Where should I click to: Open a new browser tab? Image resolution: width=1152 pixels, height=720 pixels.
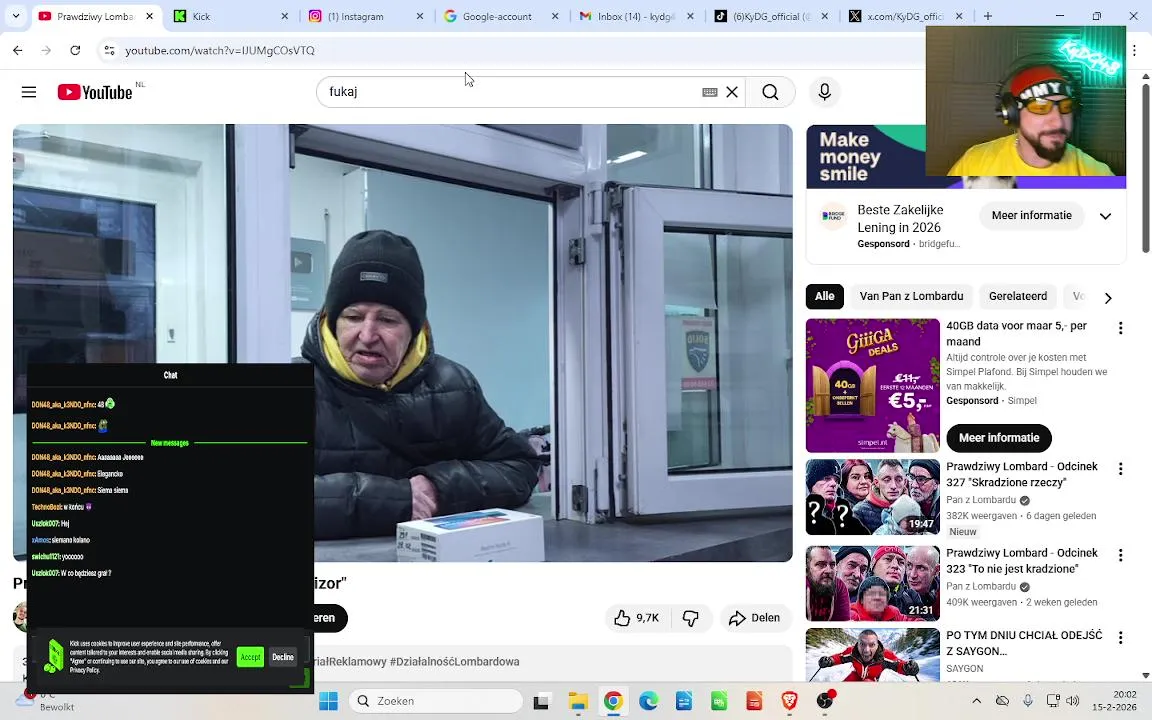987,15
